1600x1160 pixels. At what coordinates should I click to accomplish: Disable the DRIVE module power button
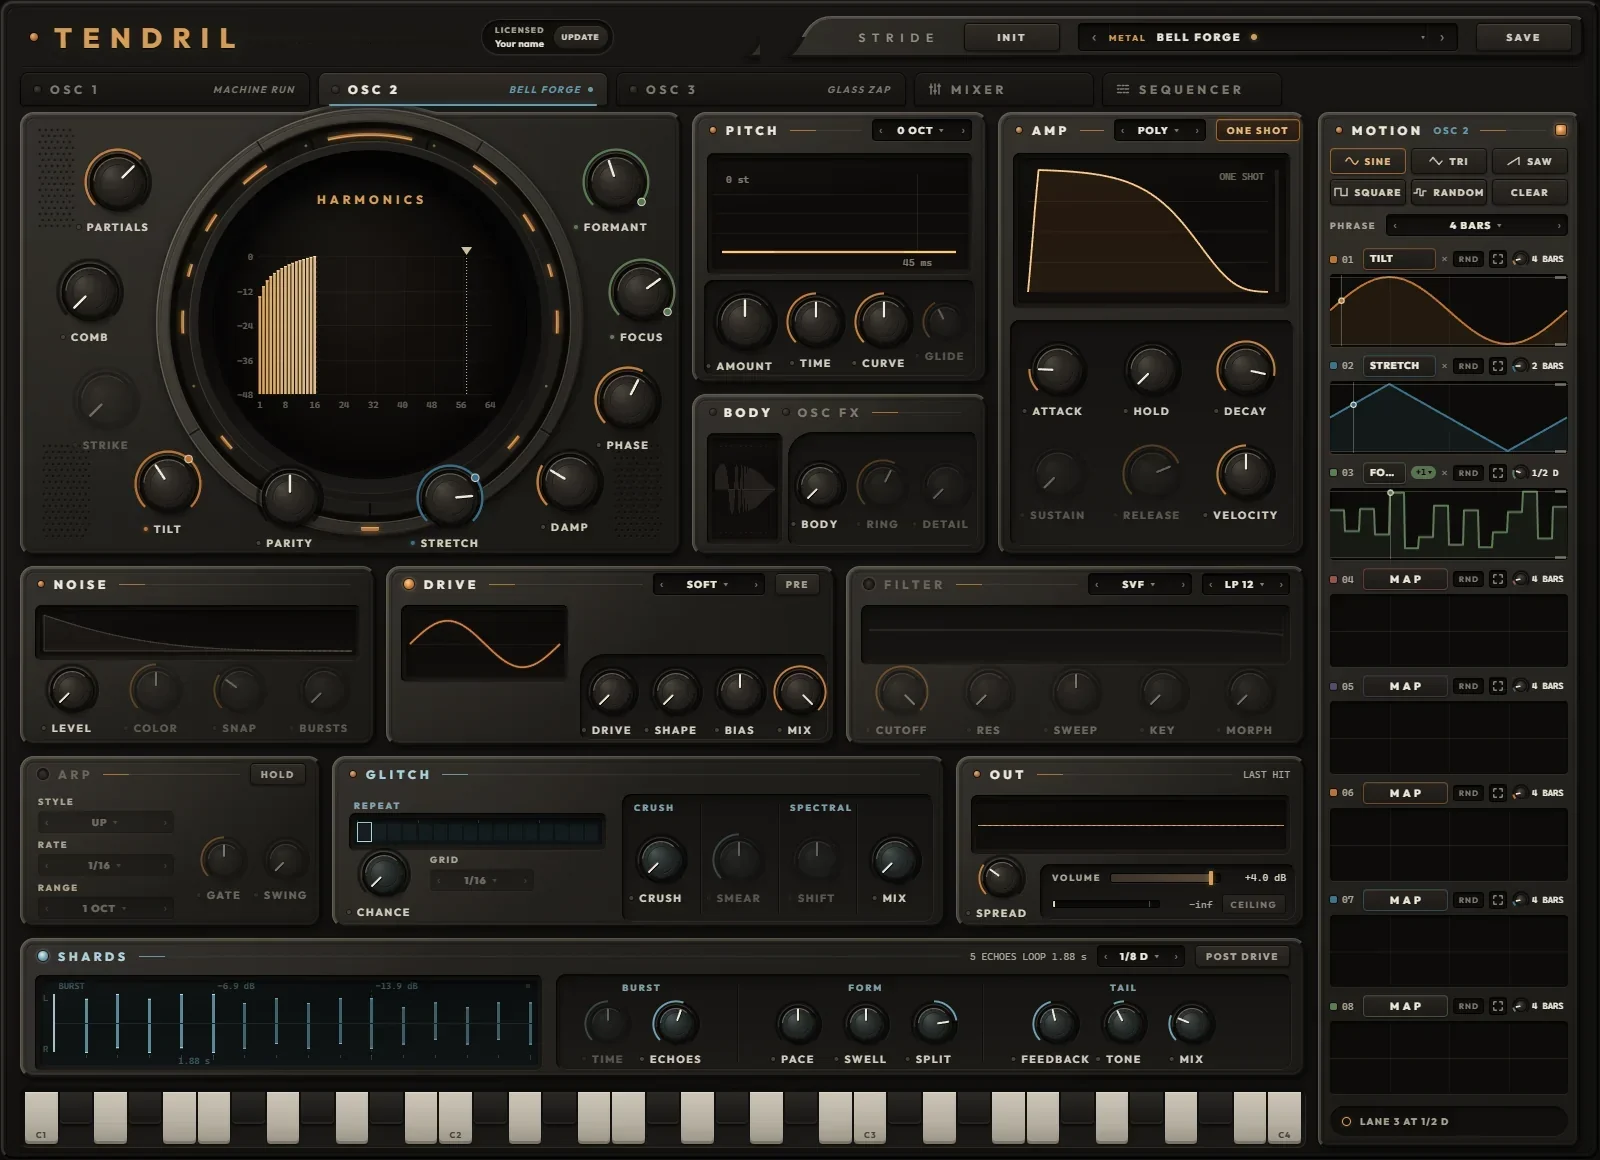click(409, 584)
